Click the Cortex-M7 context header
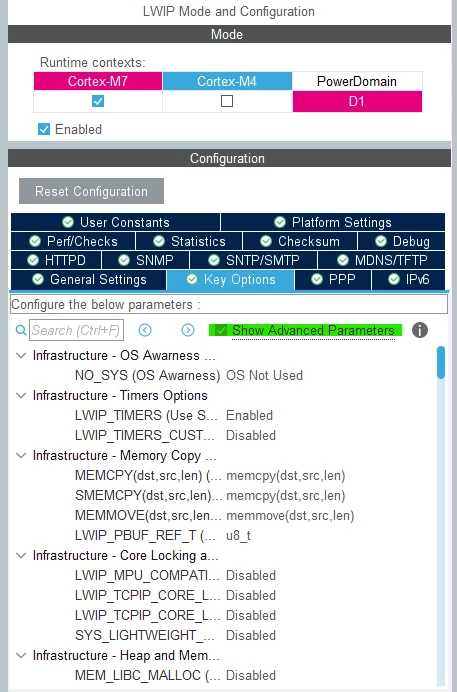The image size is (457, 692). coord(98,81)
